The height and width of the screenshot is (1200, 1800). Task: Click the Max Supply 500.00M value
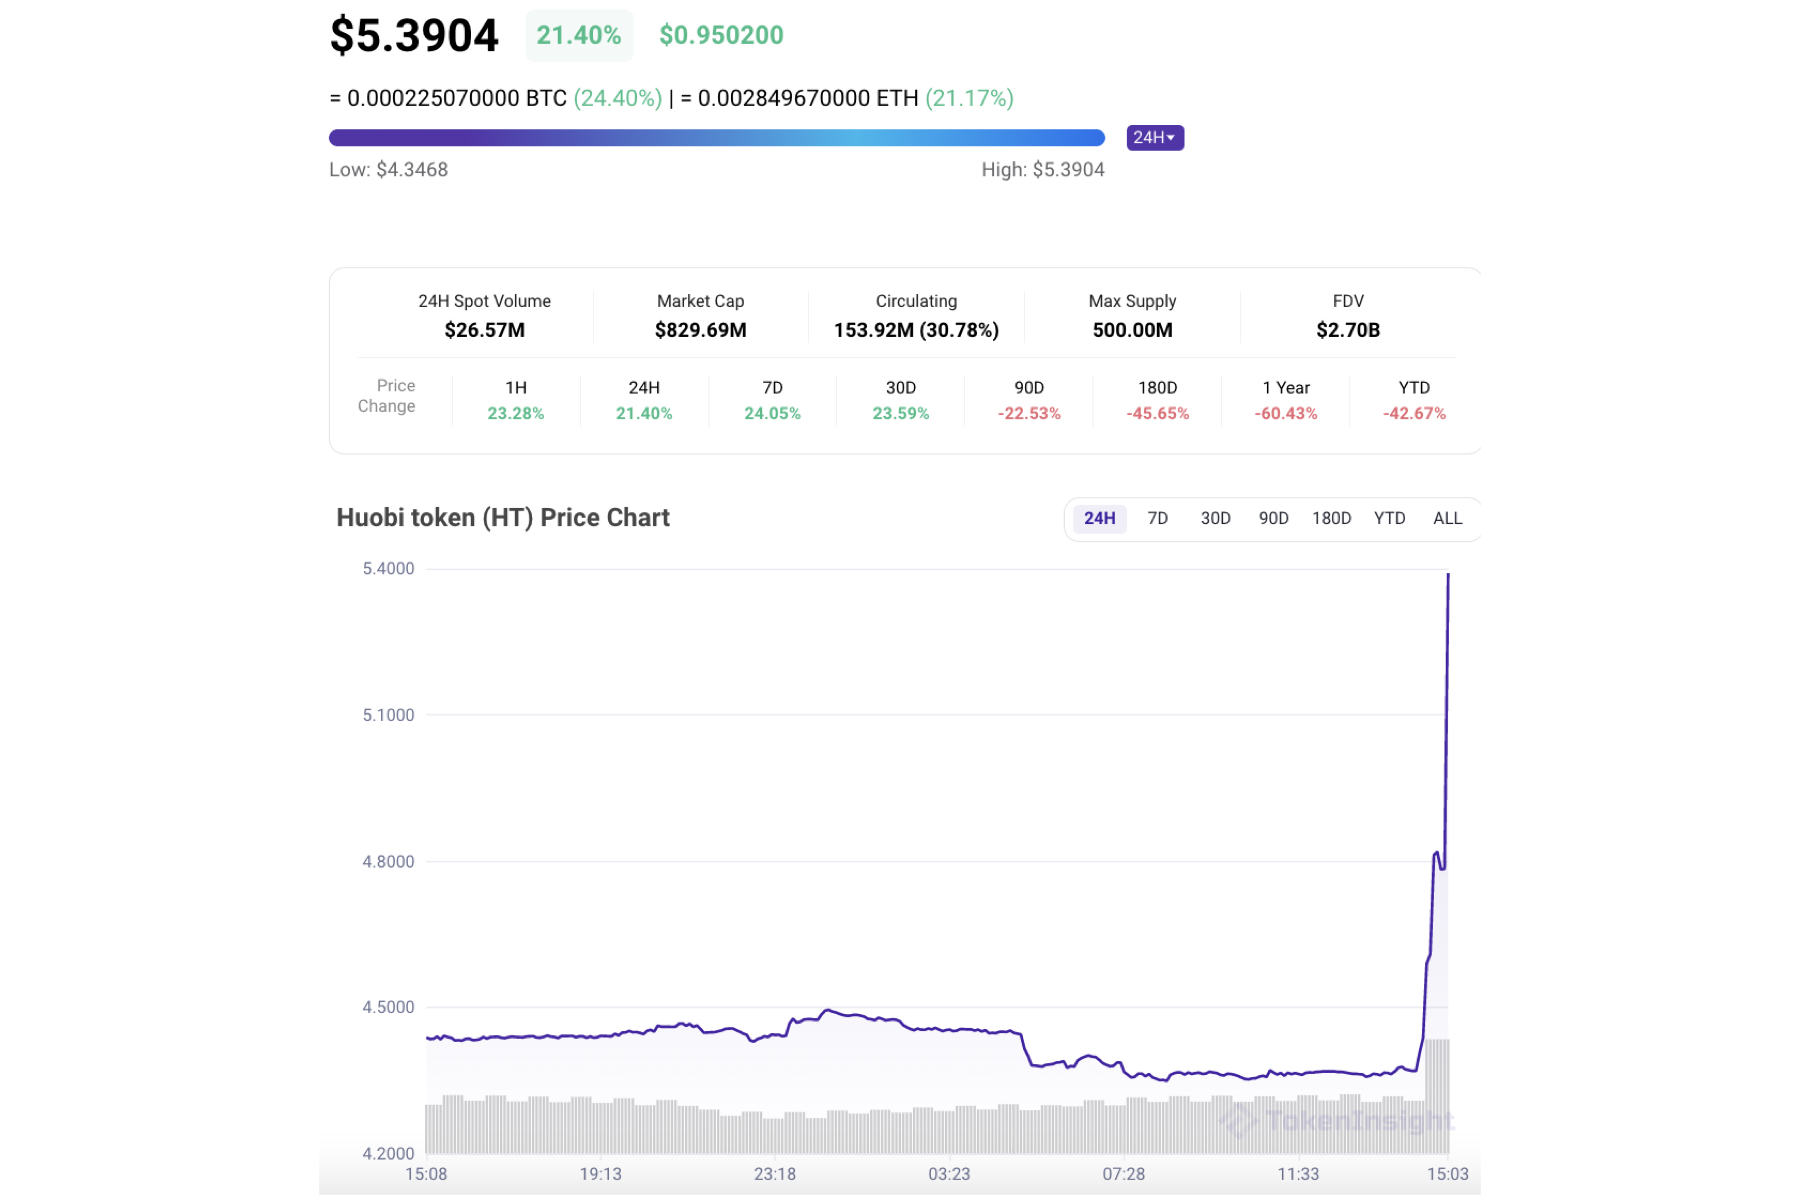(x=1131, y=329)
